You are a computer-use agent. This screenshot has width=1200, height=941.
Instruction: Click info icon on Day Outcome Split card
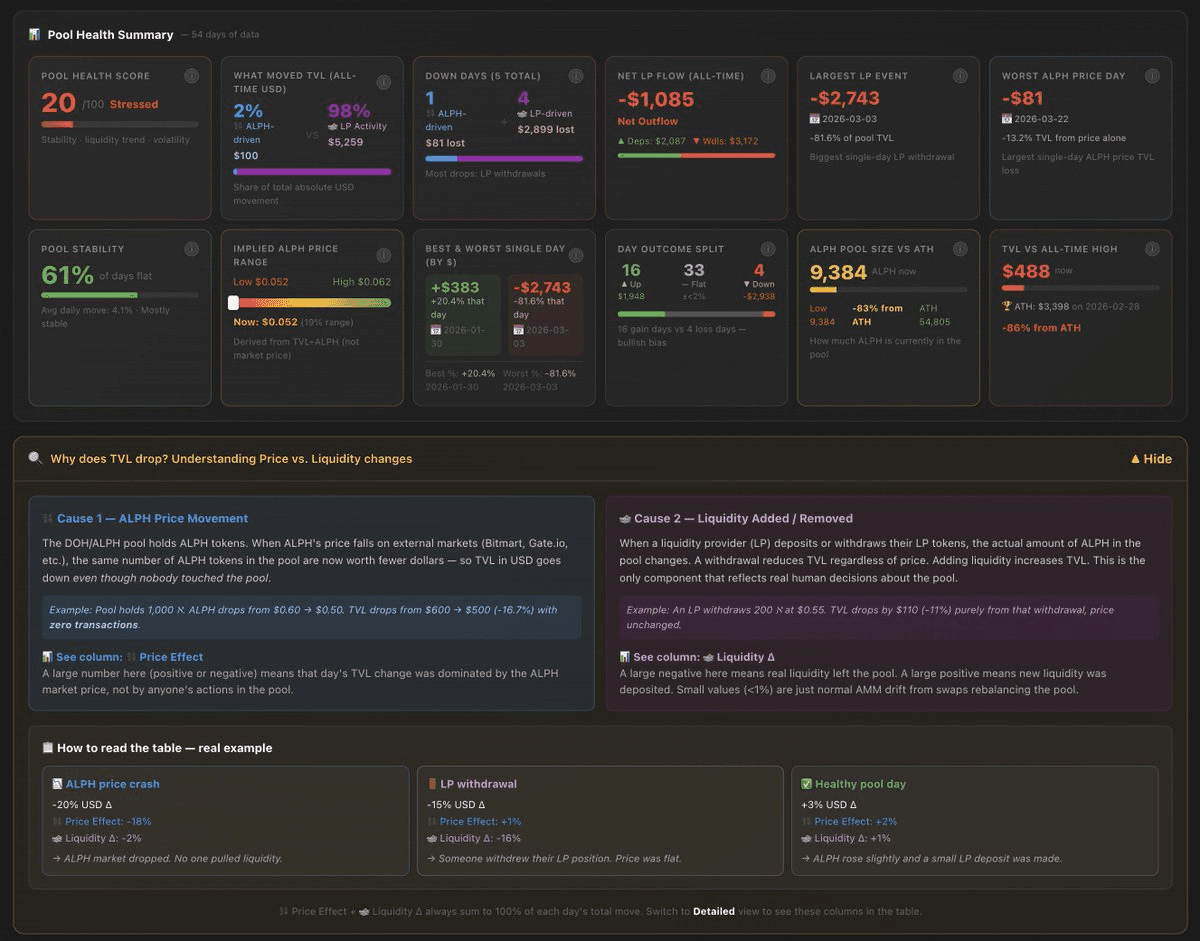767,249
